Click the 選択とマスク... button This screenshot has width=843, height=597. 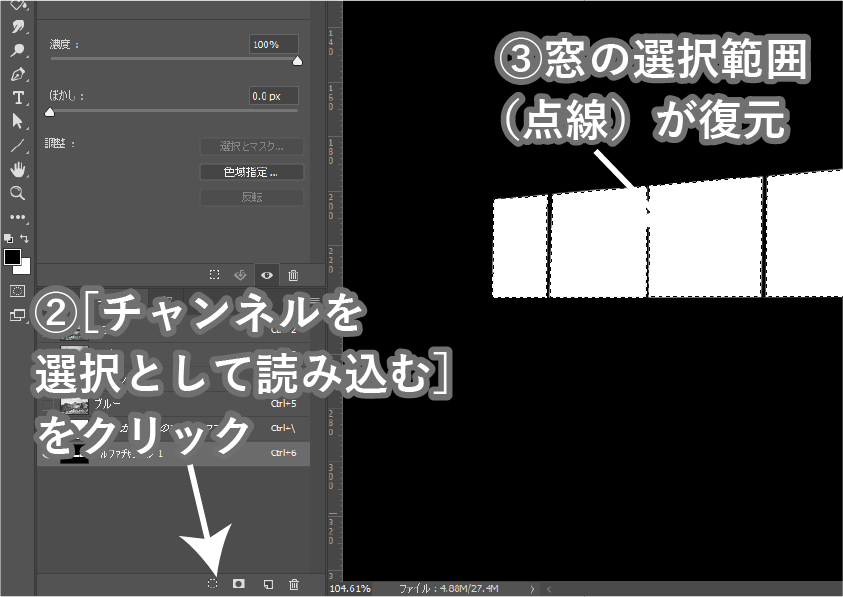pyautogui.click(x=252, y=146)
